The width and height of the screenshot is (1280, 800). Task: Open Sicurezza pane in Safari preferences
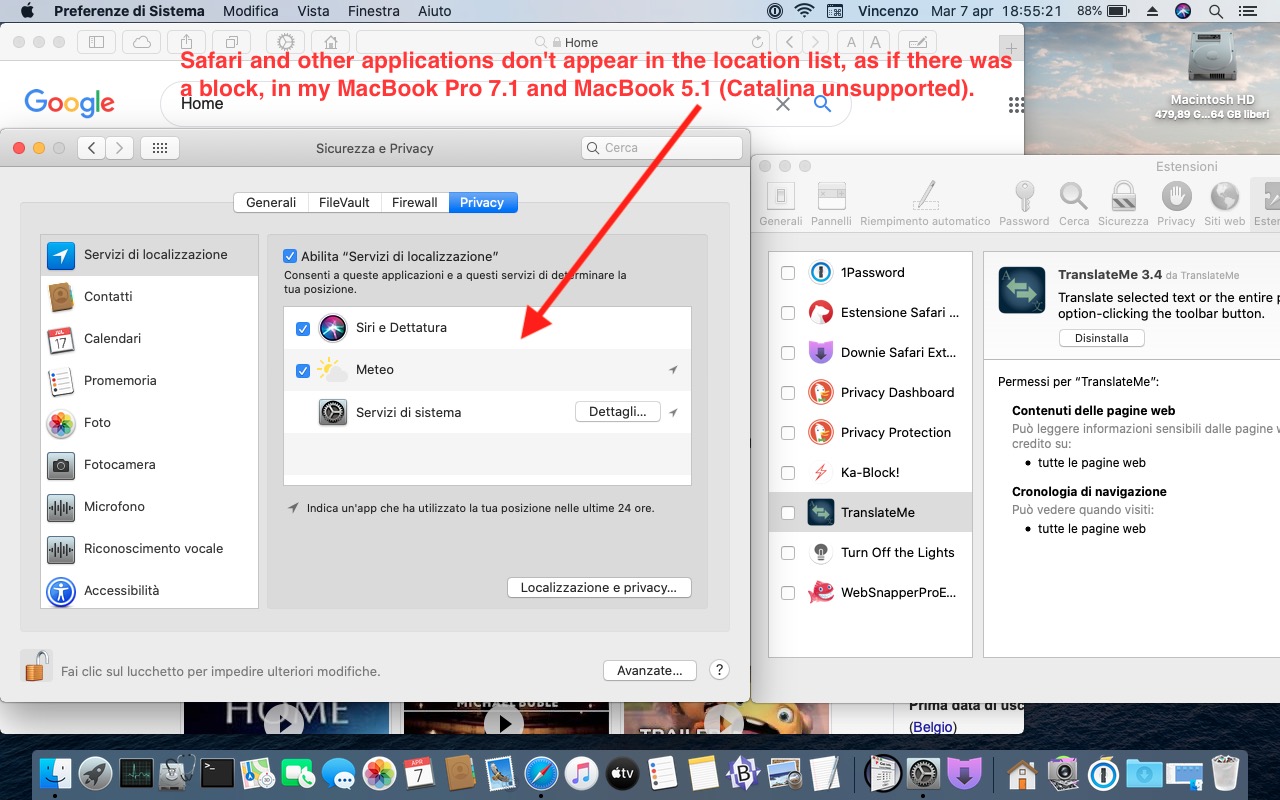coord(1123,204)
